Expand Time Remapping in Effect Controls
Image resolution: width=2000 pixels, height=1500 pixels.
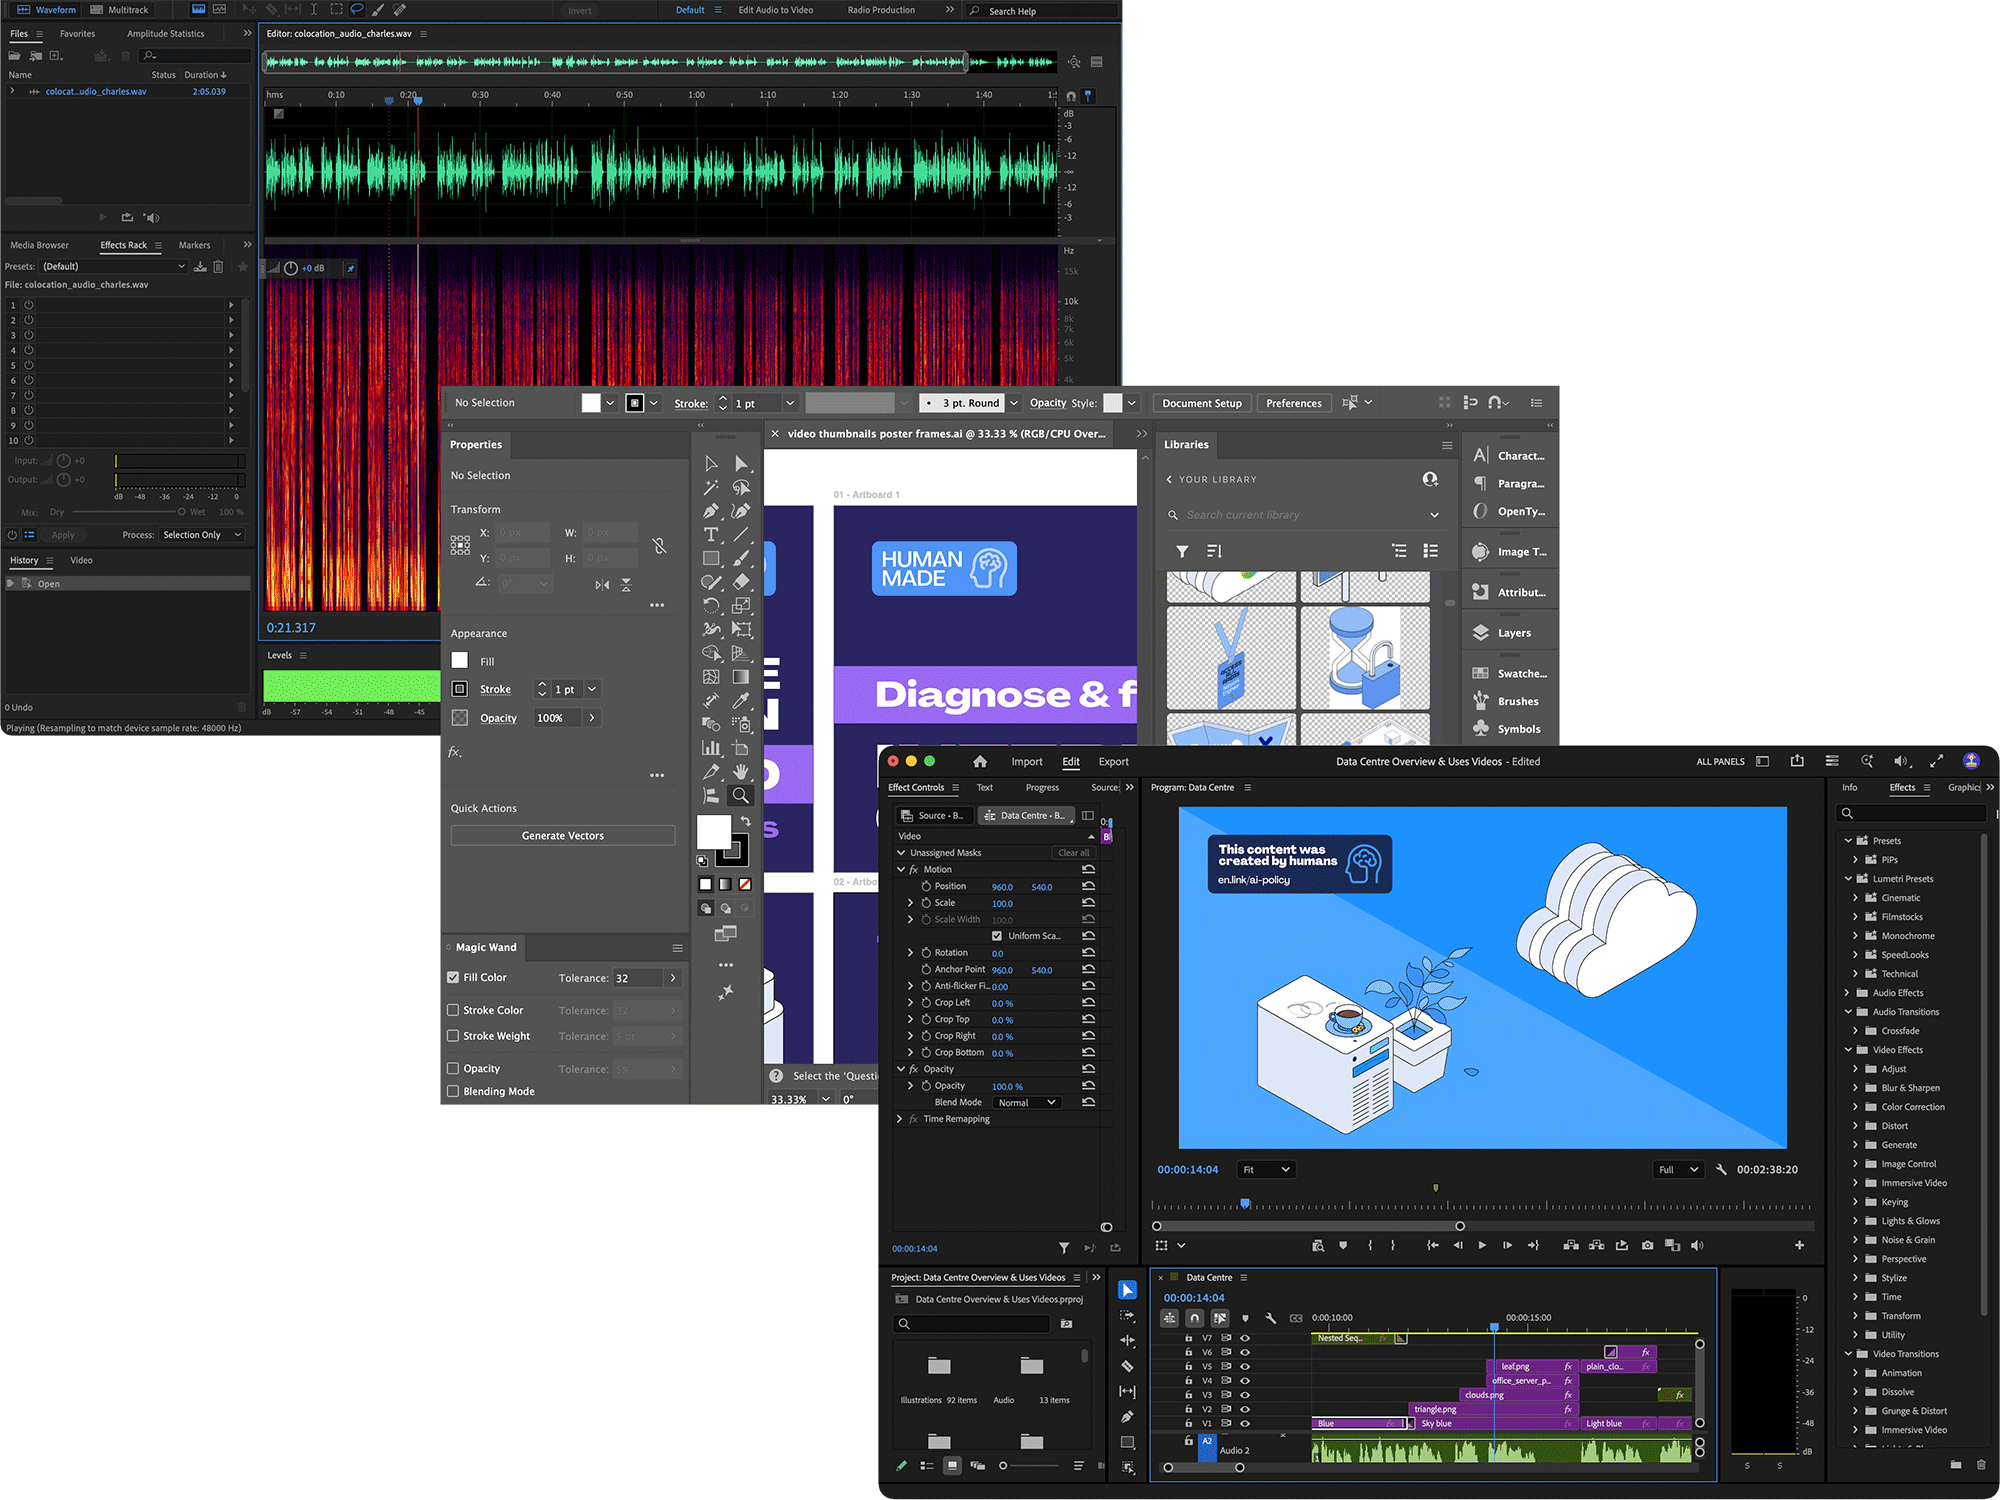900,1120
